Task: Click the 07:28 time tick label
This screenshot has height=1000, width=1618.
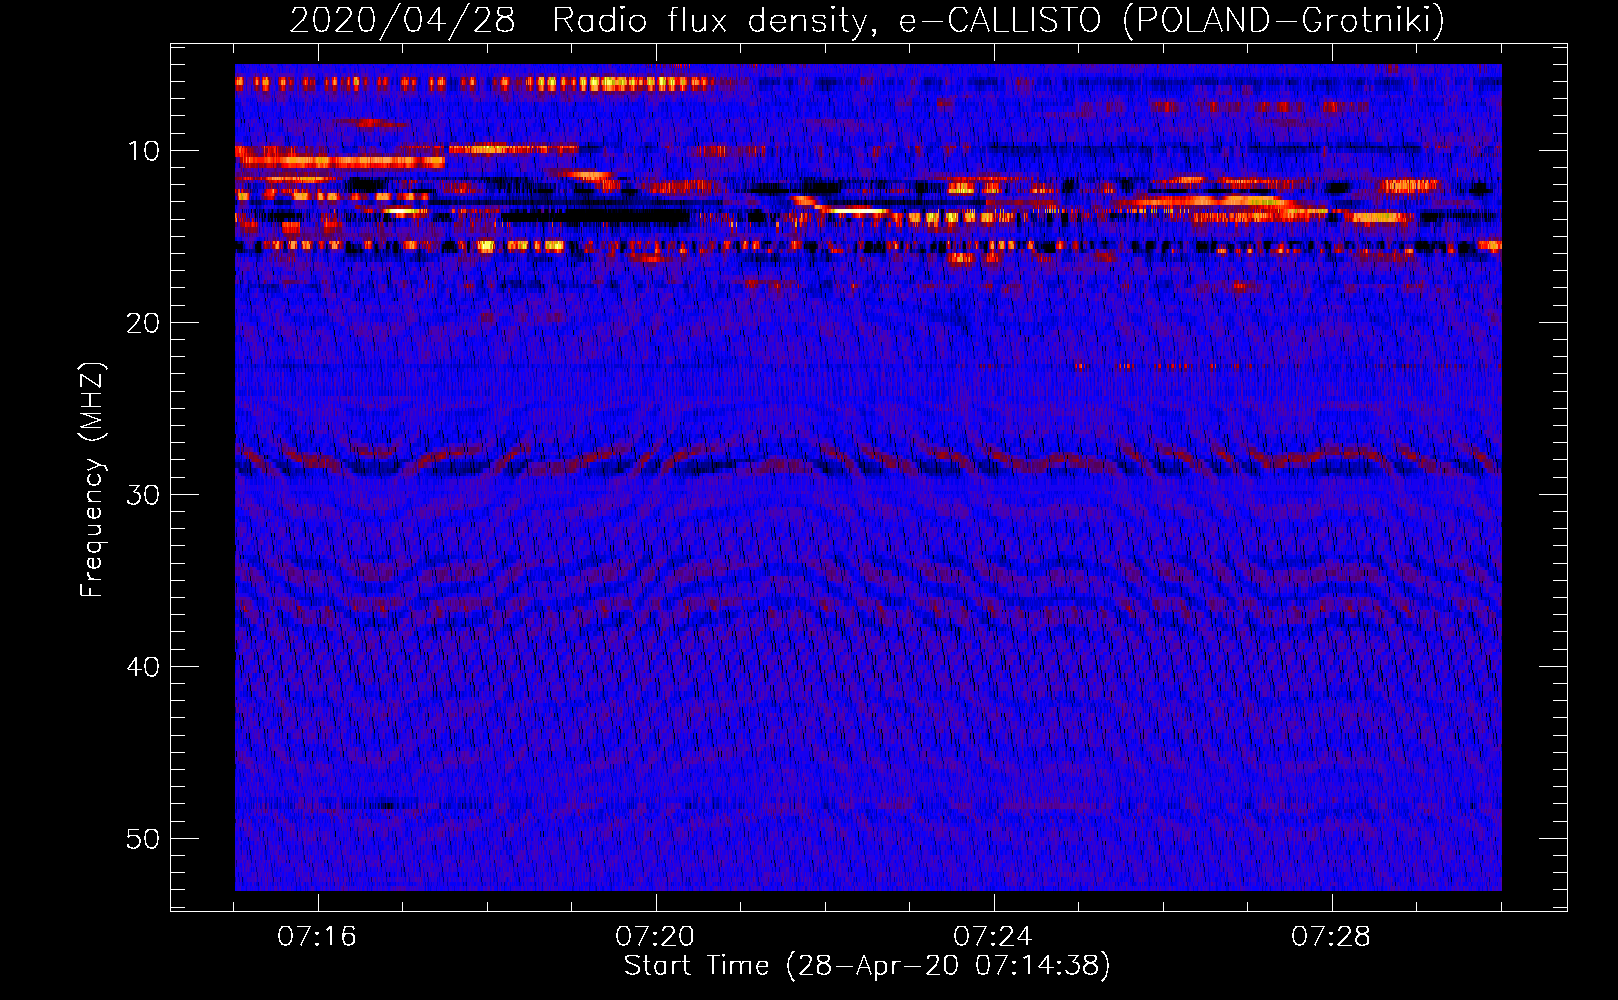Action: [x=1331, y=937]
